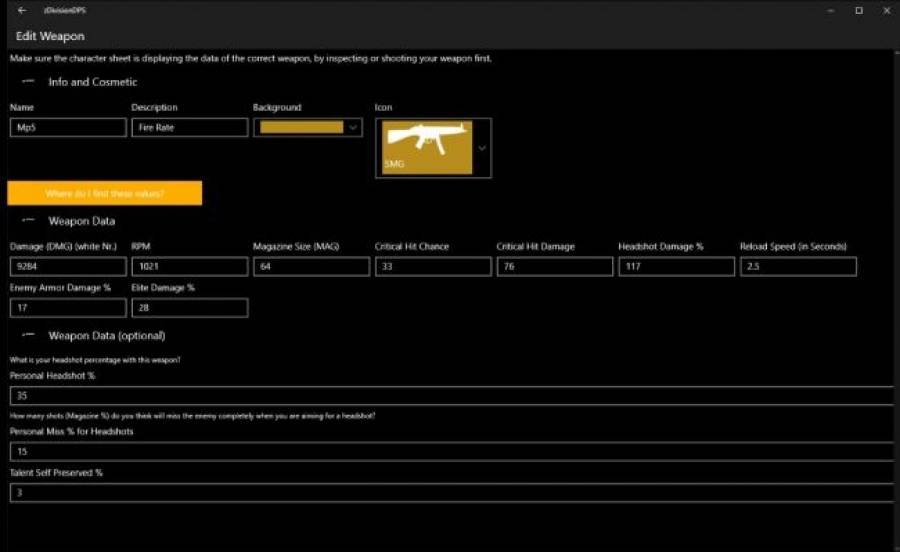Collapse the Weapon Data (optional) section

pyautogui.click(x=28, y=336)
